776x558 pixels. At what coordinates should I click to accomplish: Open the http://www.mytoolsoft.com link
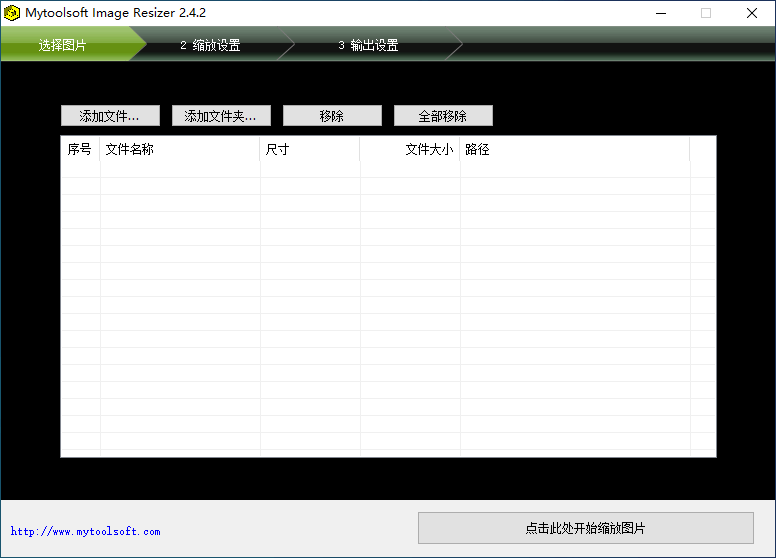85,532
